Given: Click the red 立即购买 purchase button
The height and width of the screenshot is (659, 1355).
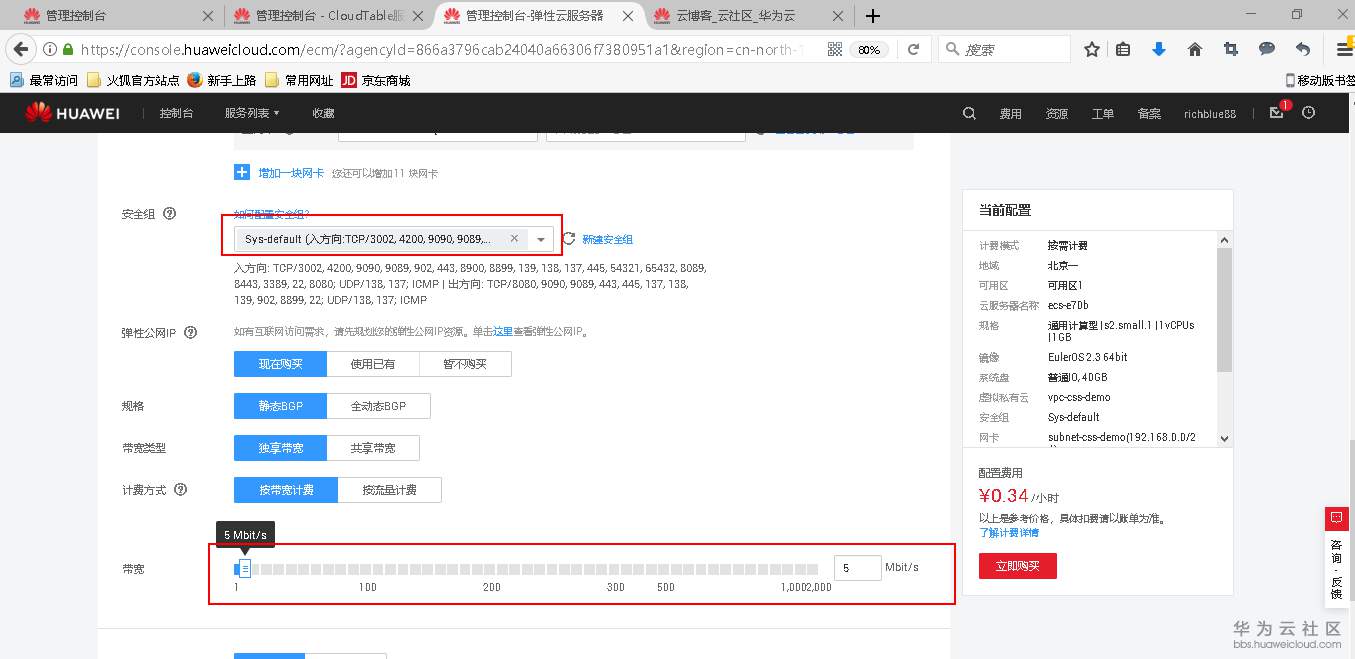Looking at the screenshot, I should pyautogui.click(x=1017, y=565).
